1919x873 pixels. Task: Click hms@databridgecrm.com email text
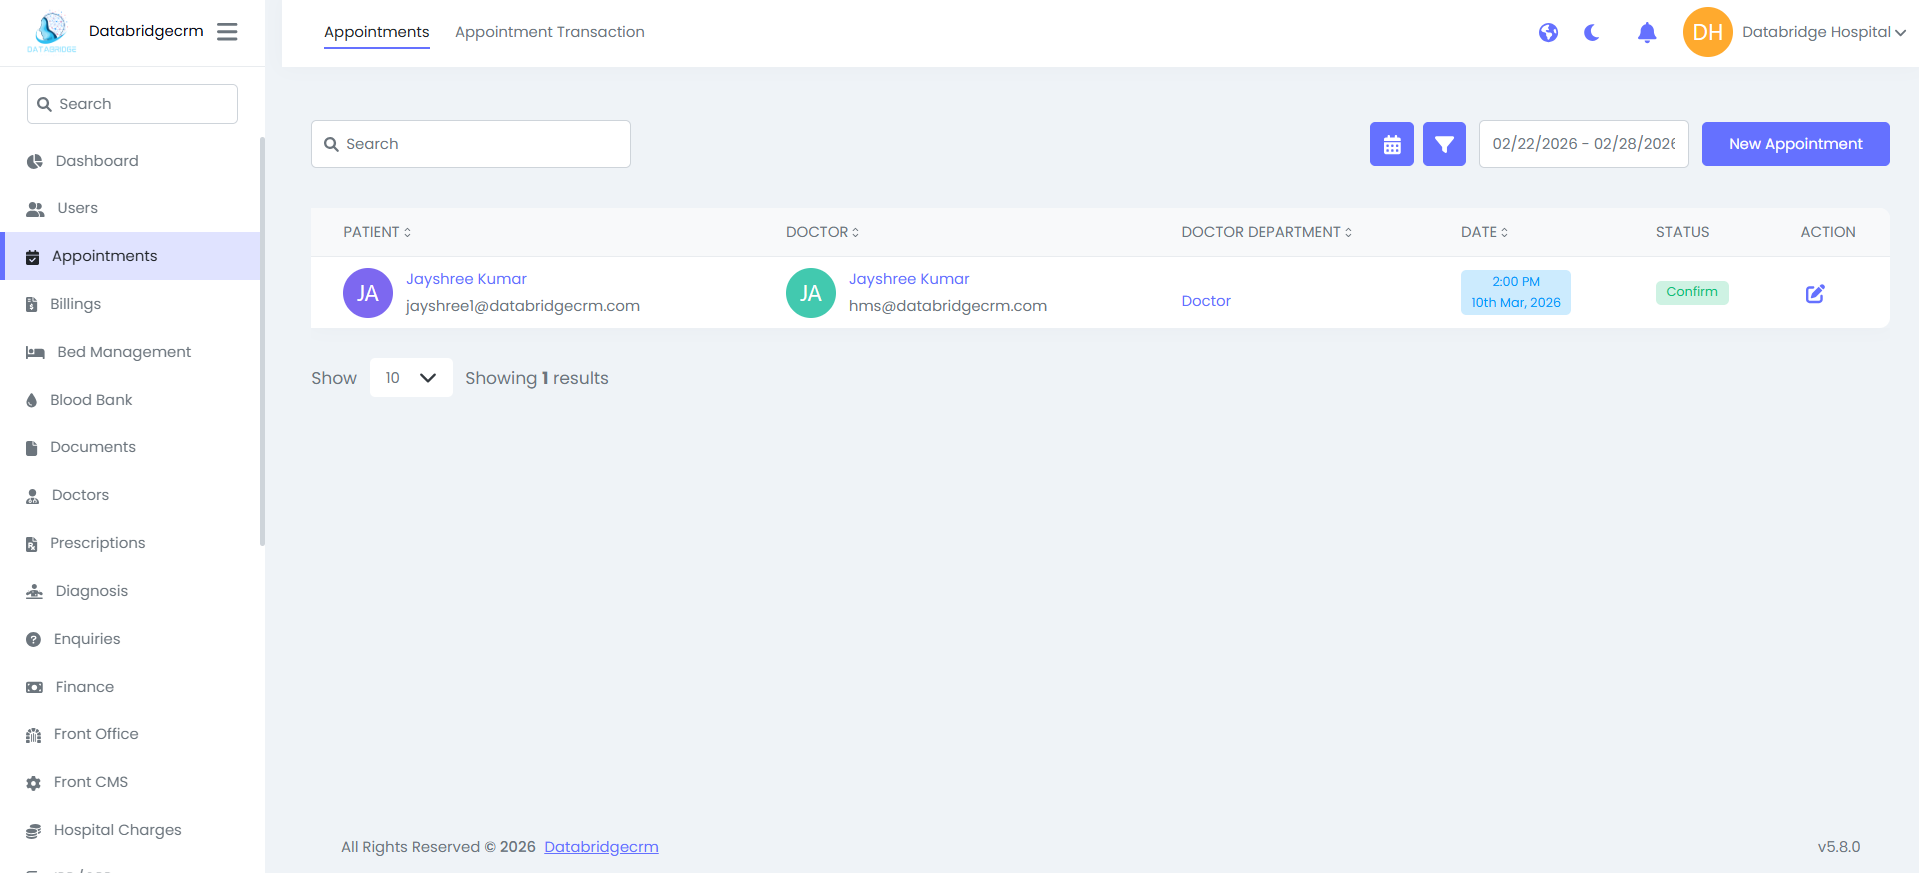click(x=948, y=306)
